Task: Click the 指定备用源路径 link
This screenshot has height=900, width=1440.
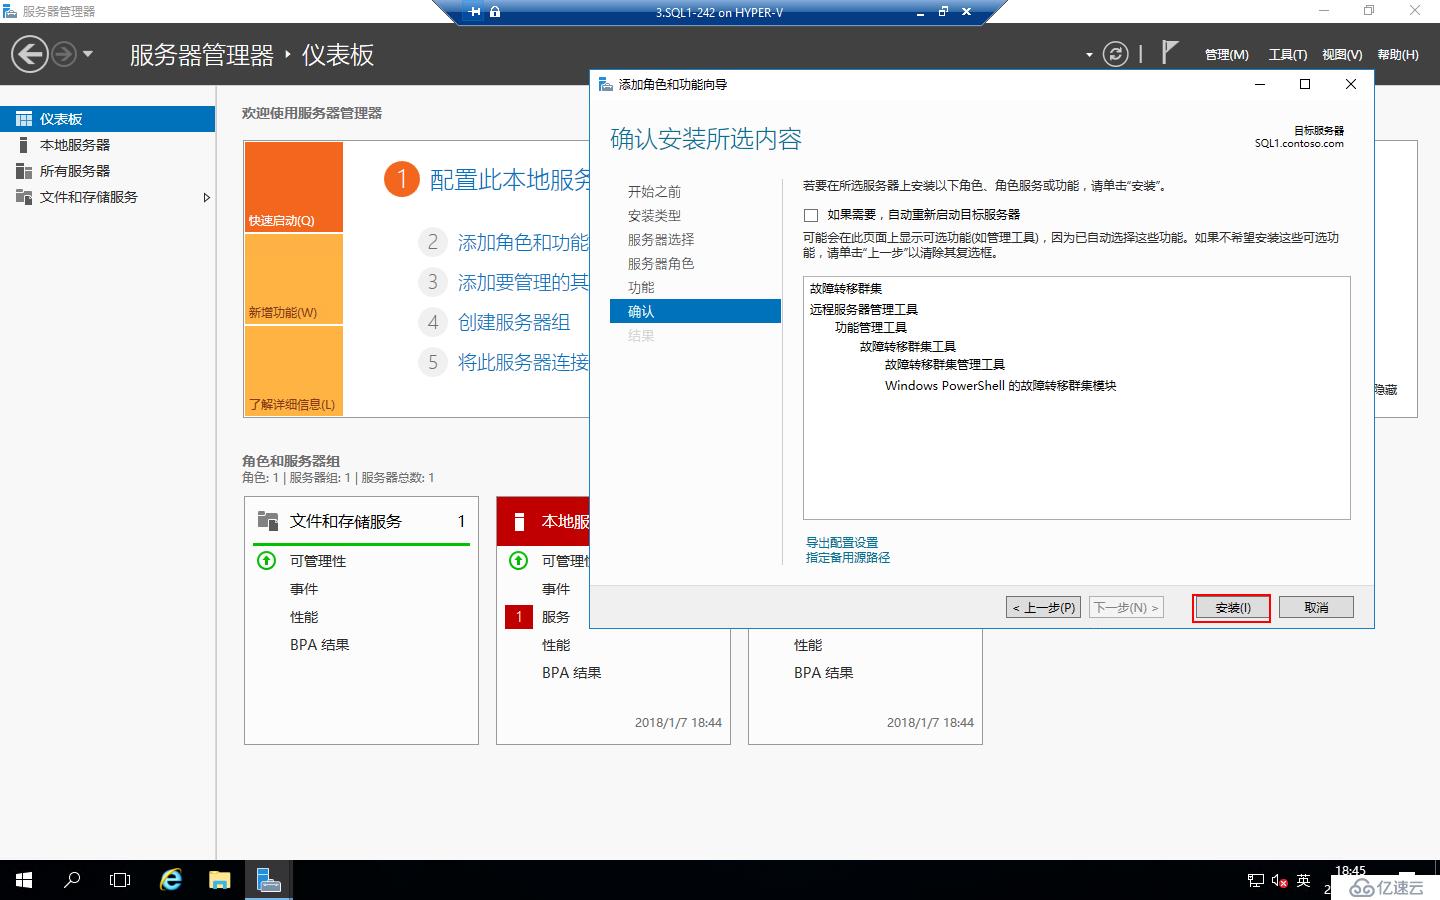Action: 848,558
